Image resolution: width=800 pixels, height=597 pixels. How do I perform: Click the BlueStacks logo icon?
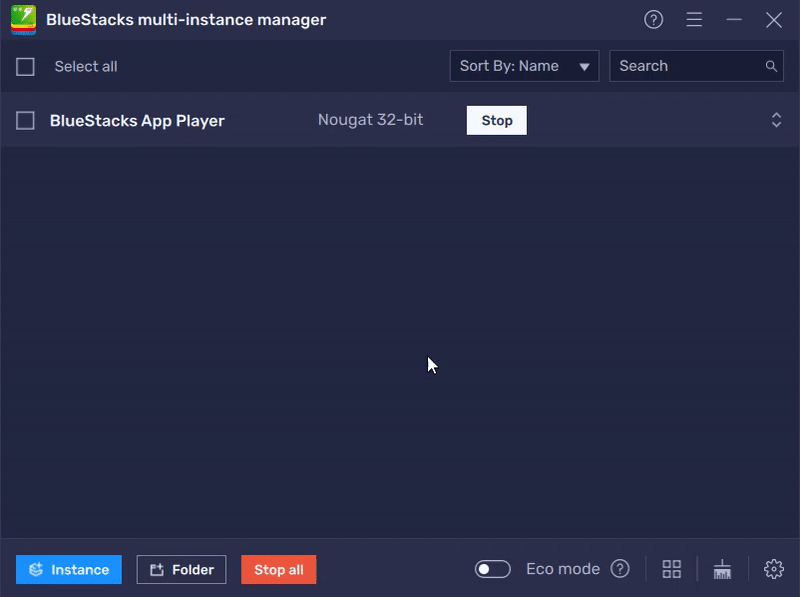pyautogui.click(x=23, y=20)
